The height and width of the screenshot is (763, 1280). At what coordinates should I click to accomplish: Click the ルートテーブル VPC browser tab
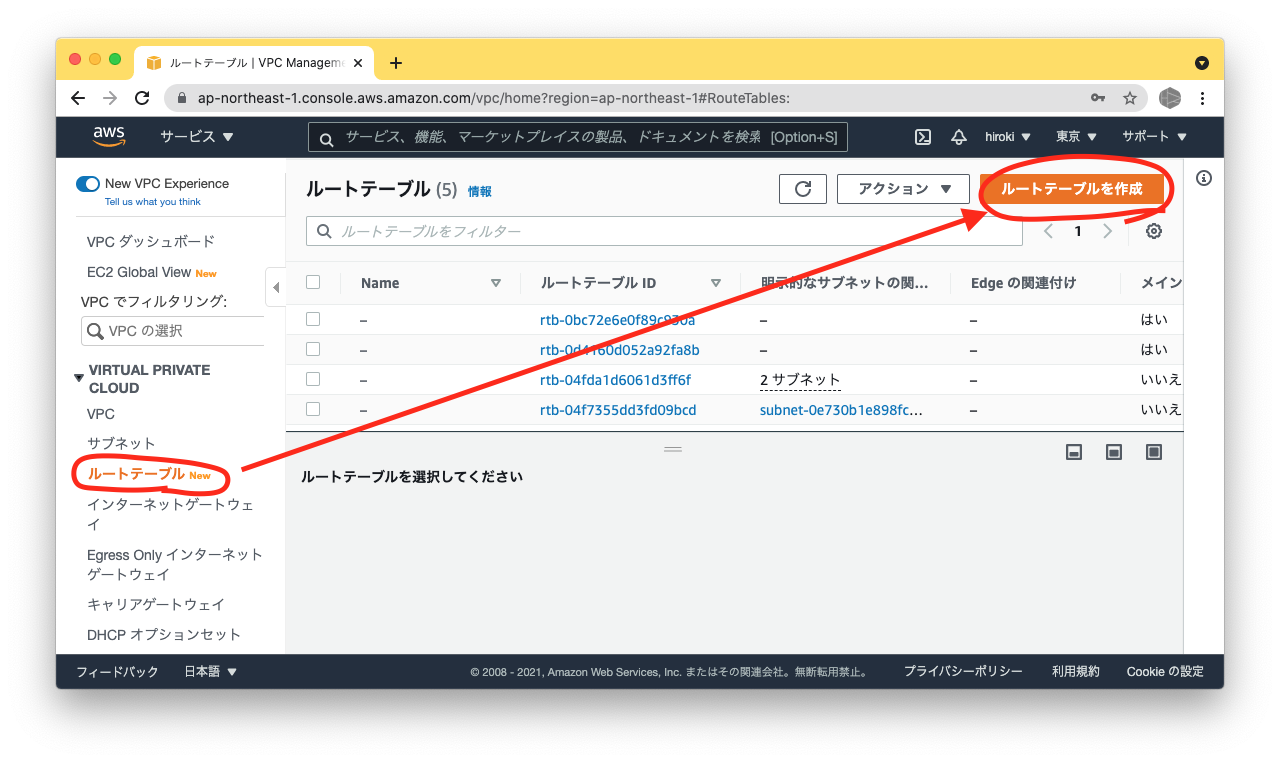250,62
